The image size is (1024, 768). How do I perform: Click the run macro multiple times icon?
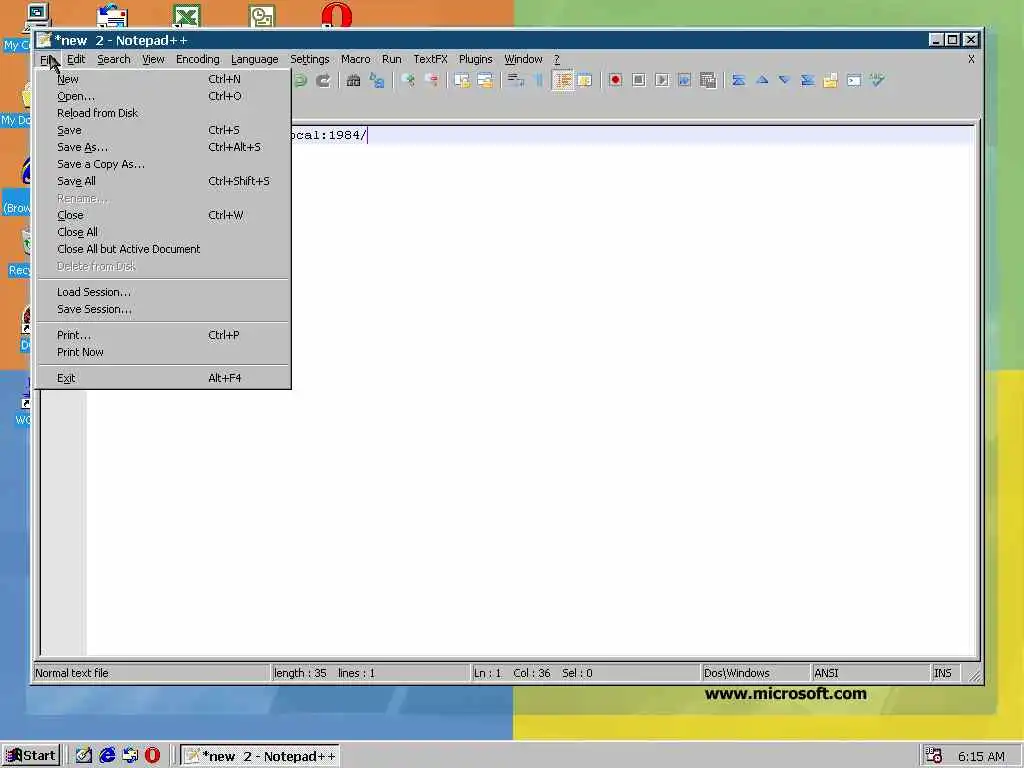684,80
